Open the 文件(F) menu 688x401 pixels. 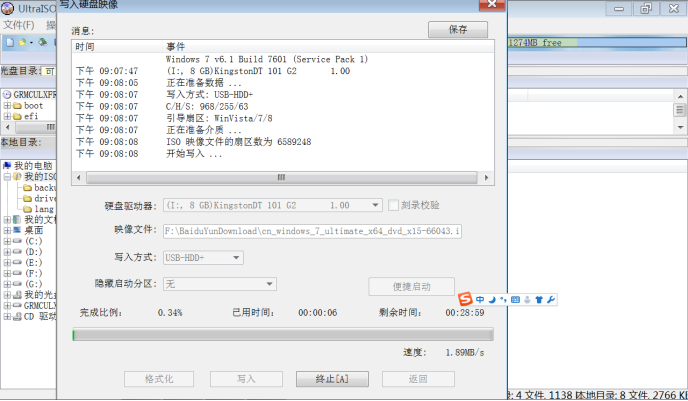18,25
